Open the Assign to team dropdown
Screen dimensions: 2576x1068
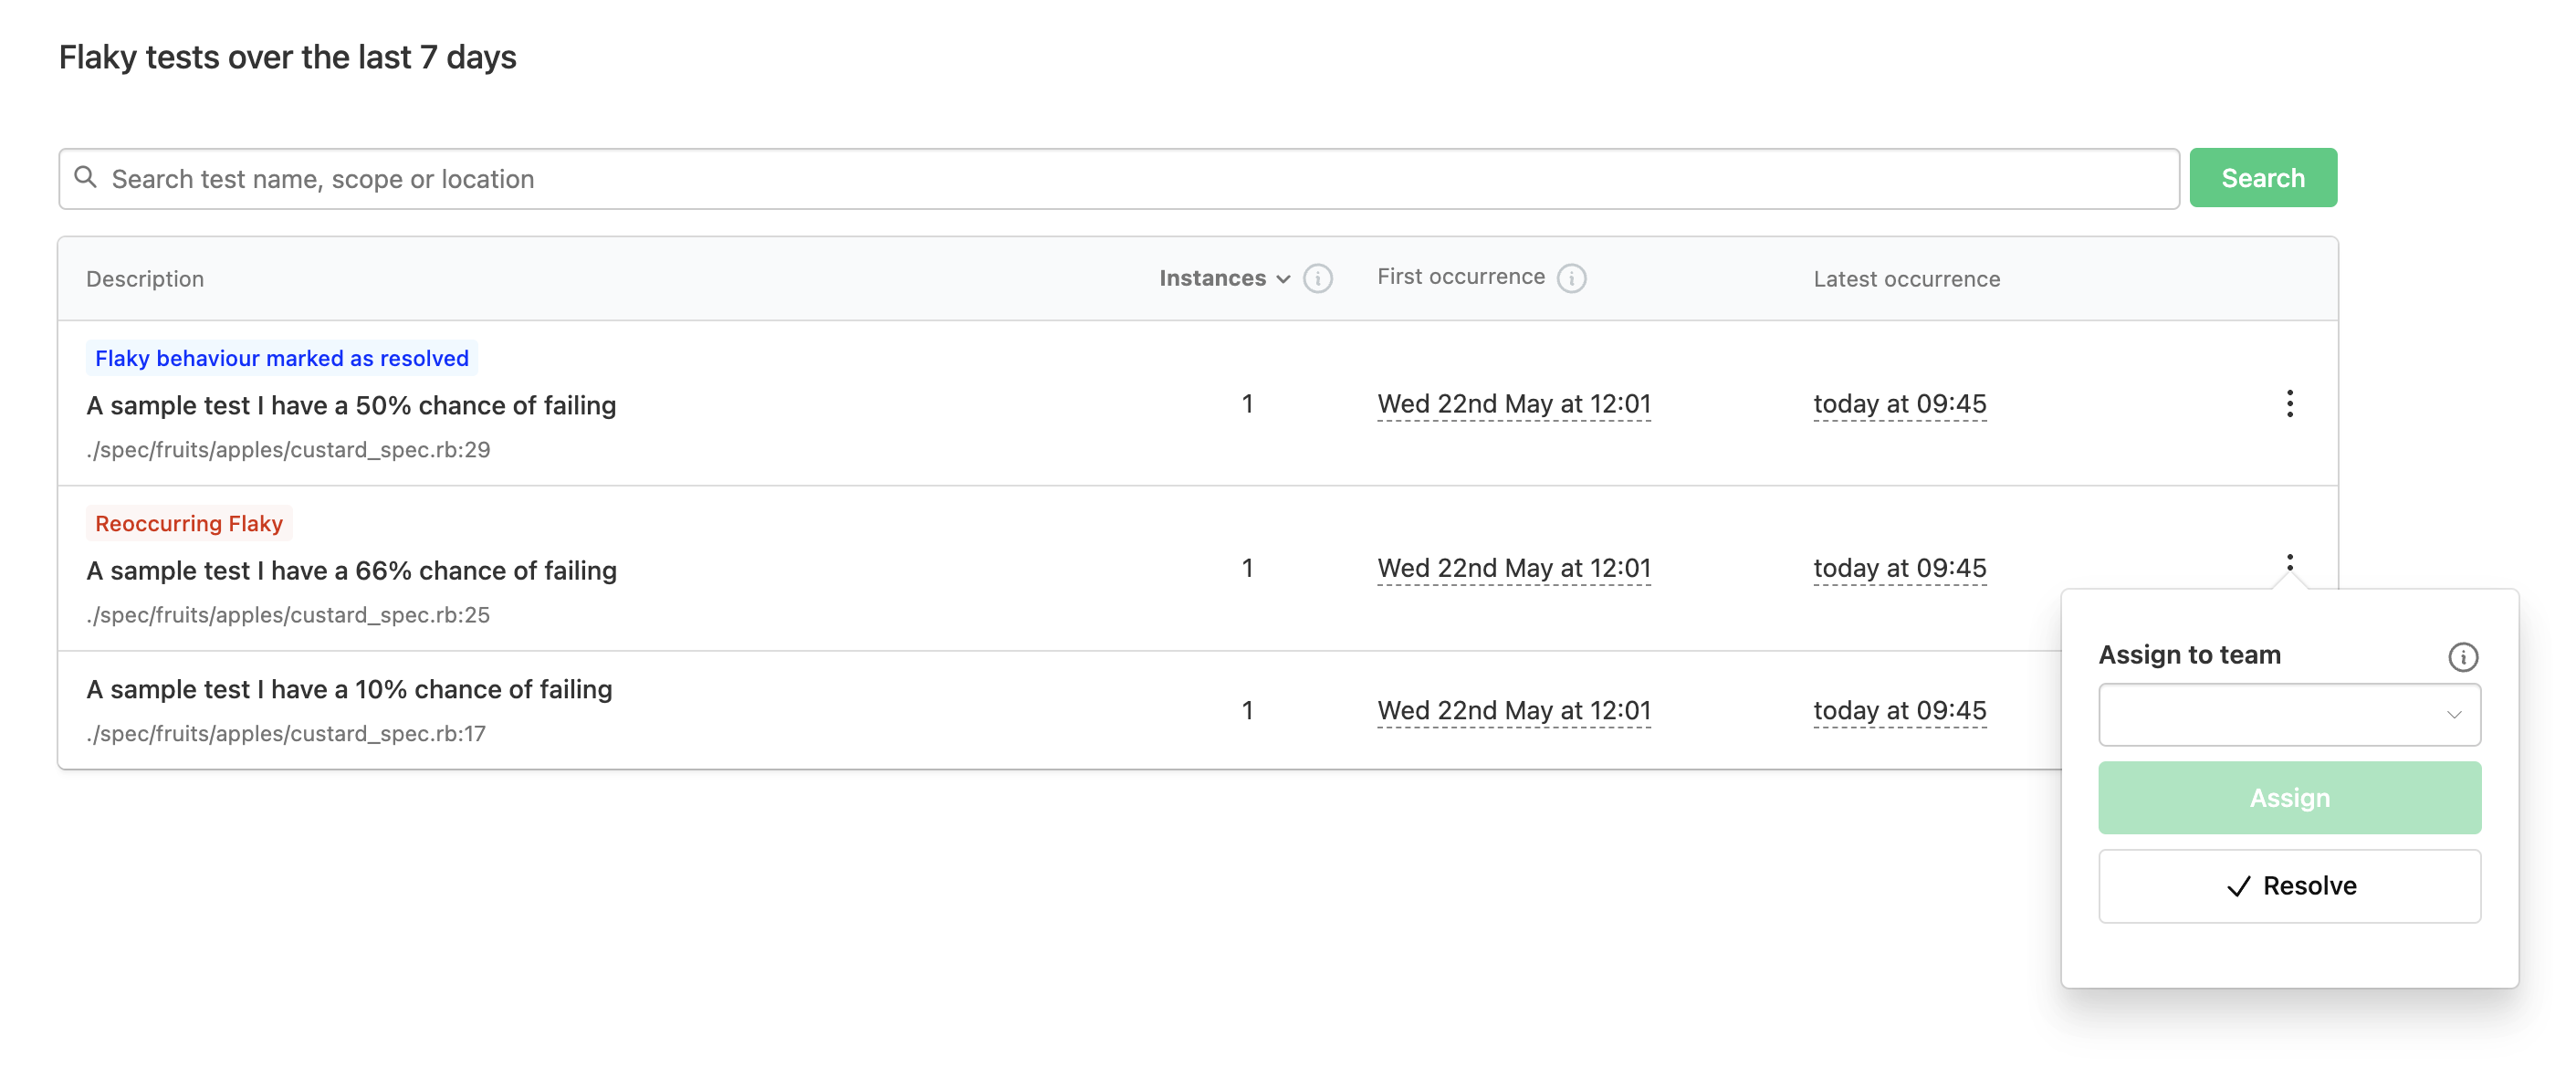(x=2288, y=714)
